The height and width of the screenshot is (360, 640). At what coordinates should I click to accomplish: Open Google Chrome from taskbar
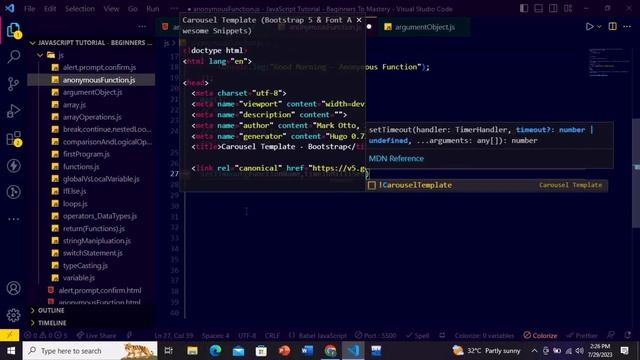[330, 351]
